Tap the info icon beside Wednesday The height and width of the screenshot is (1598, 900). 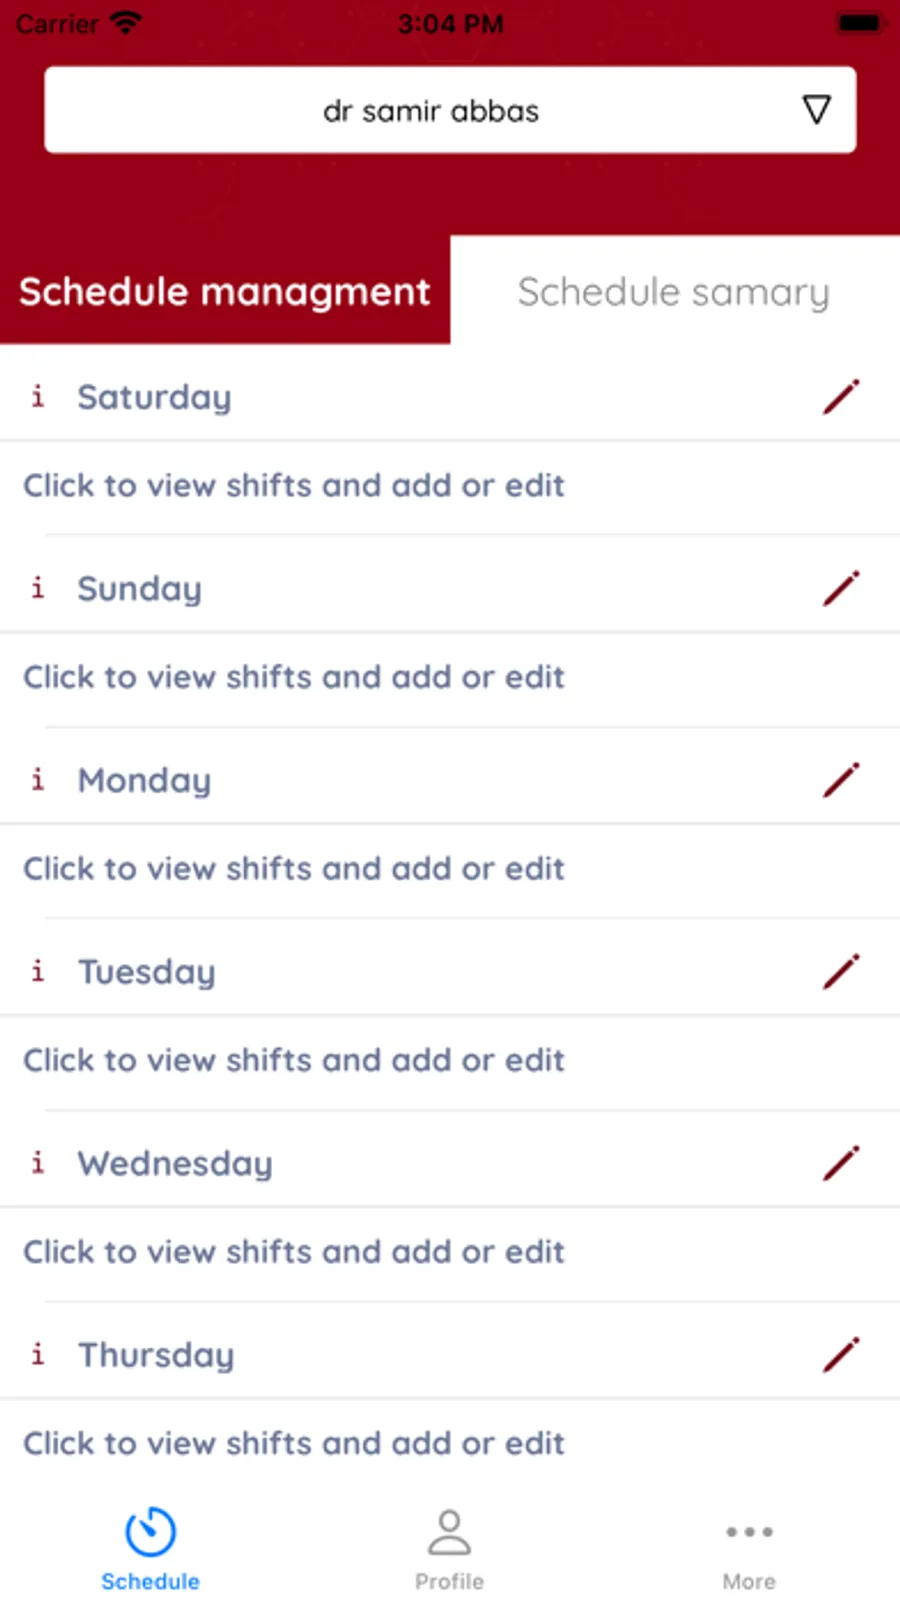pyautogui.click(x=38, y=1162)
